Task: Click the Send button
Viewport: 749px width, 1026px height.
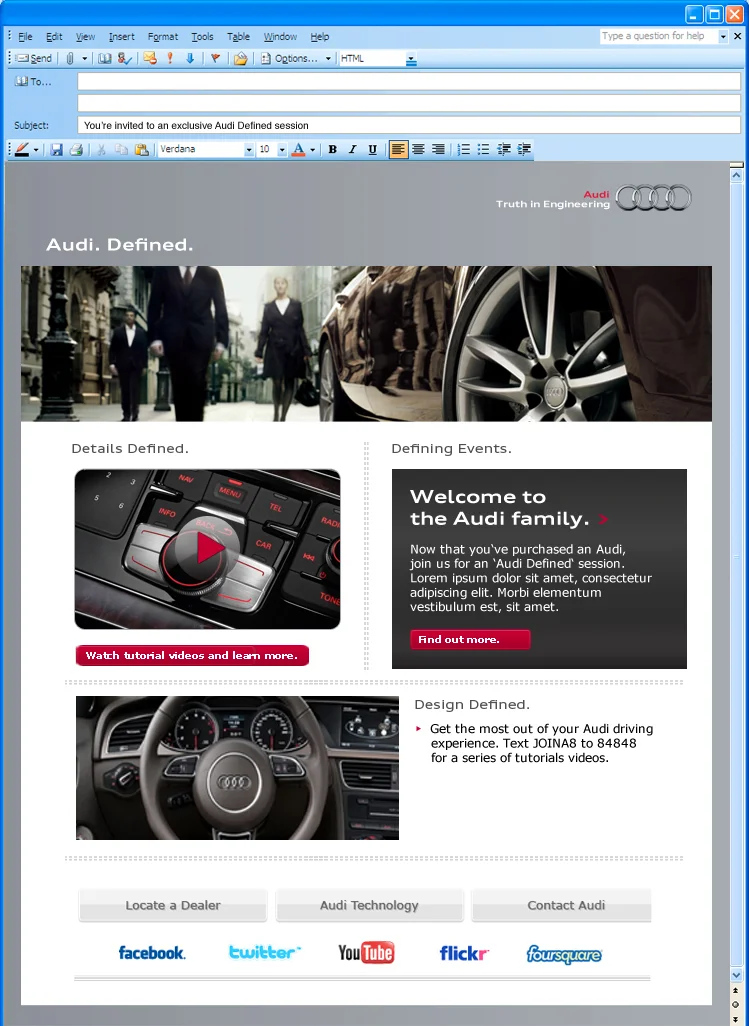Action: click(x=34, y=58)
